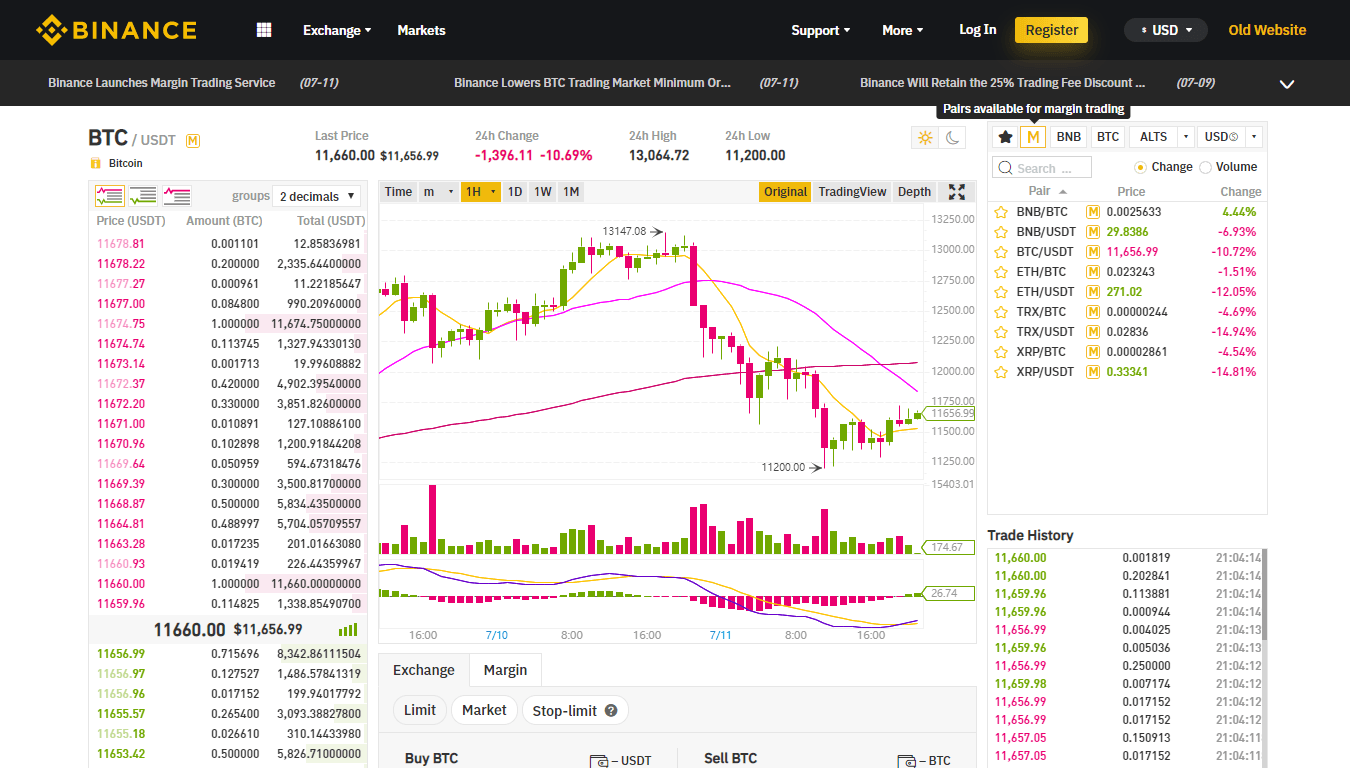The width and height of the screenshot is (1350, 768).
Task: Set chart interval to 1M
Action: (570, 192)
